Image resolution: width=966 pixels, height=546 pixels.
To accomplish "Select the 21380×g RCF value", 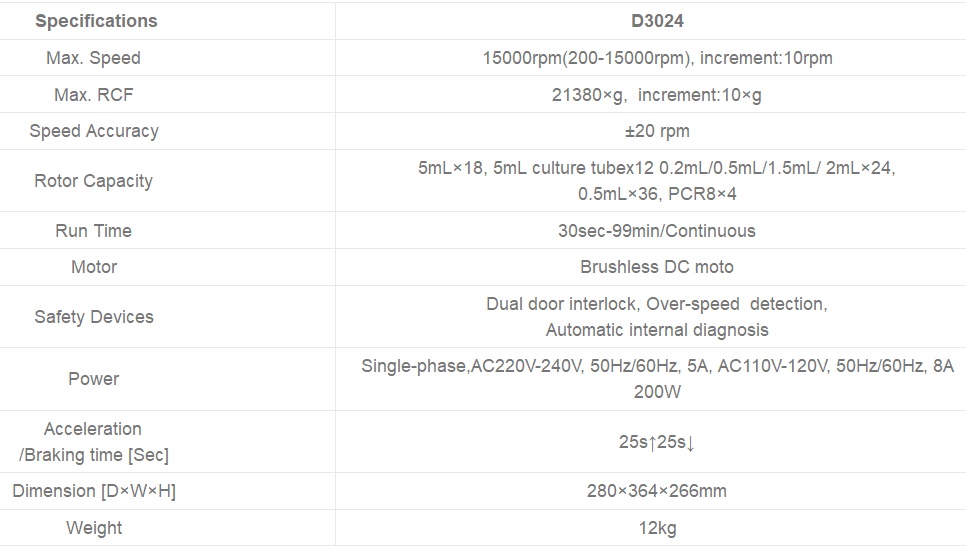I will coord(657,95).
